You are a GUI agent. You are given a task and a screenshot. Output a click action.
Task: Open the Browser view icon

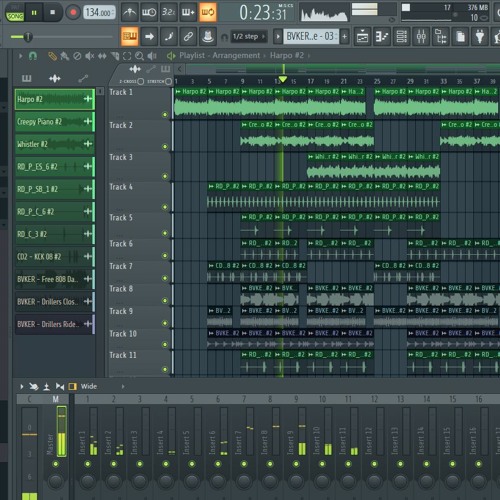point(441,36)
